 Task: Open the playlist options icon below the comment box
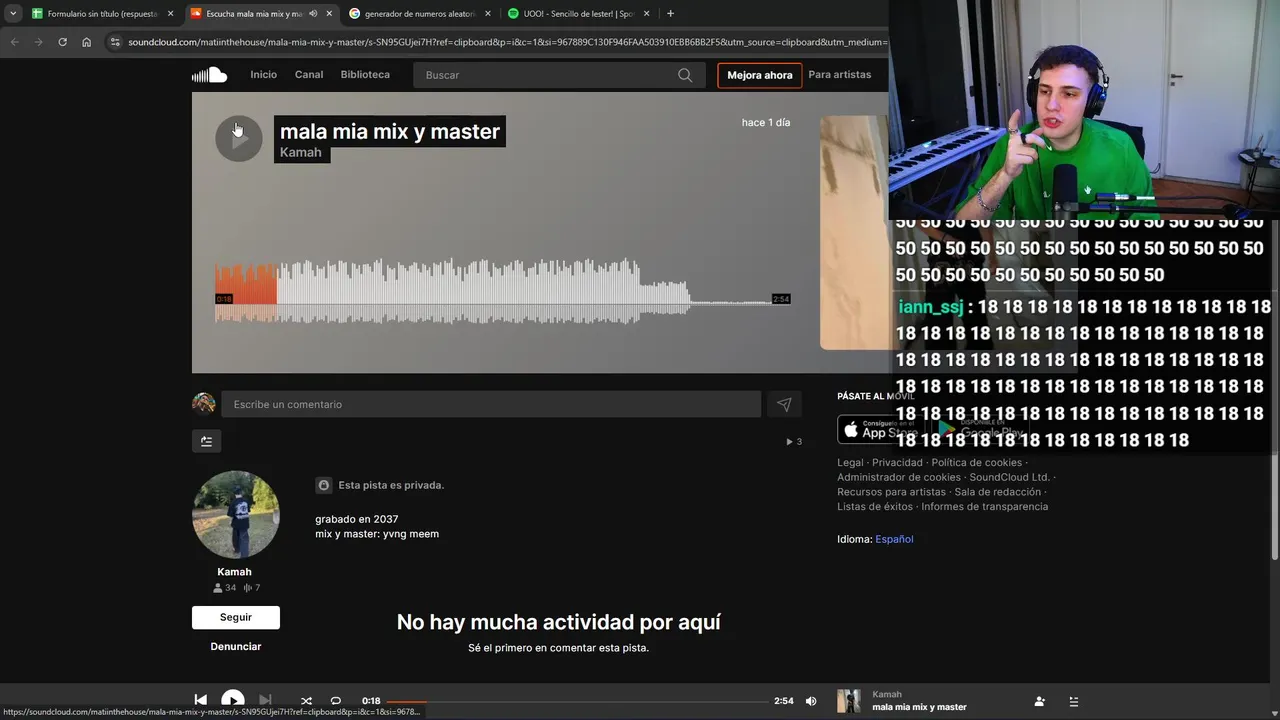coord(206,441)
